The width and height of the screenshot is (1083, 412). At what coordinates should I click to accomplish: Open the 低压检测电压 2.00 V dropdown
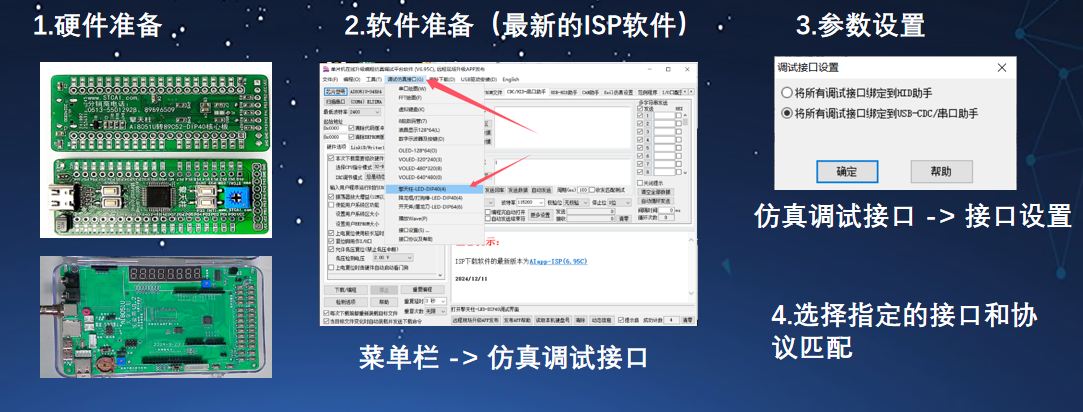pyautogui.click(x=392, y=257)
